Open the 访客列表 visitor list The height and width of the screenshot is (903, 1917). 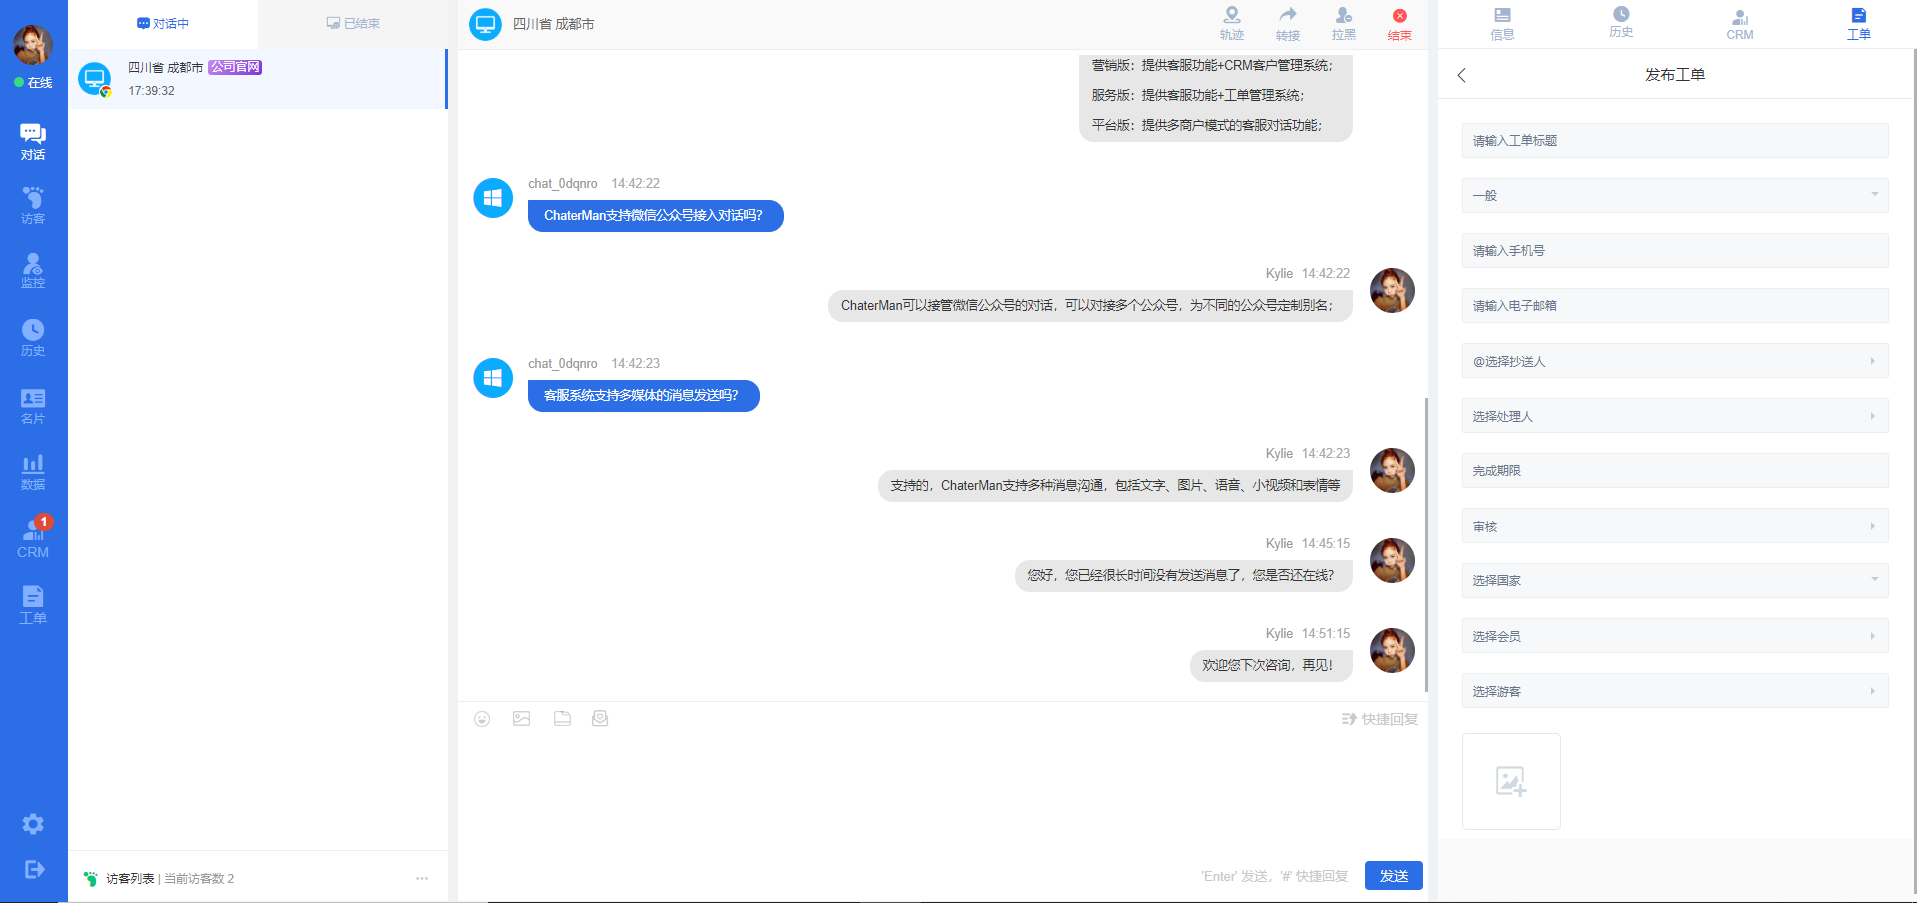[x=130, y=878]
